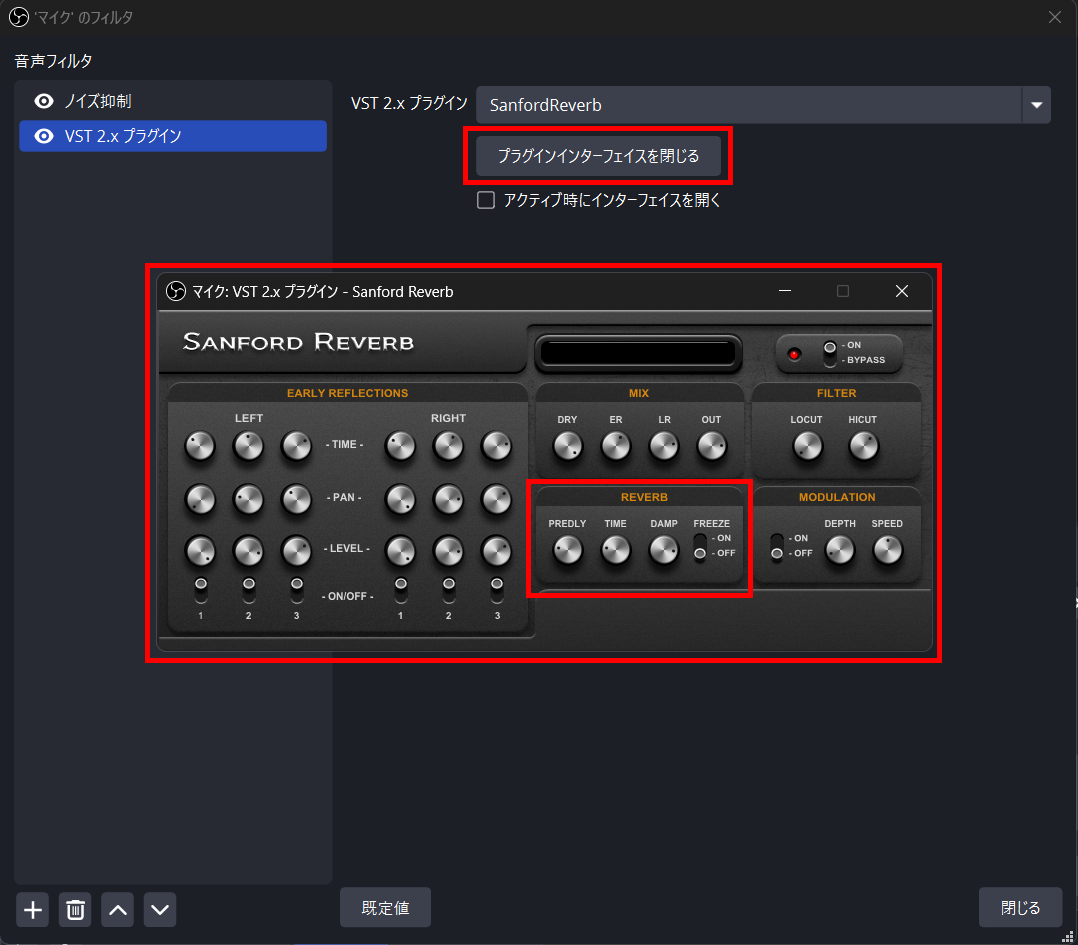Click LEFT reflection 2 LEVEL knob
Image resolution: width=1078 pixels, height=945 pixels.
(248, 551)
